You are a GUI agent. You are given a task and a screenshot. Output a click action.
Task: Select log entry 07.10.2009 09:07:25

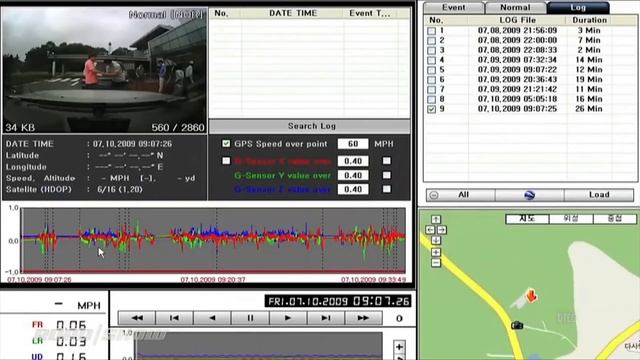(x=517, y=109)
